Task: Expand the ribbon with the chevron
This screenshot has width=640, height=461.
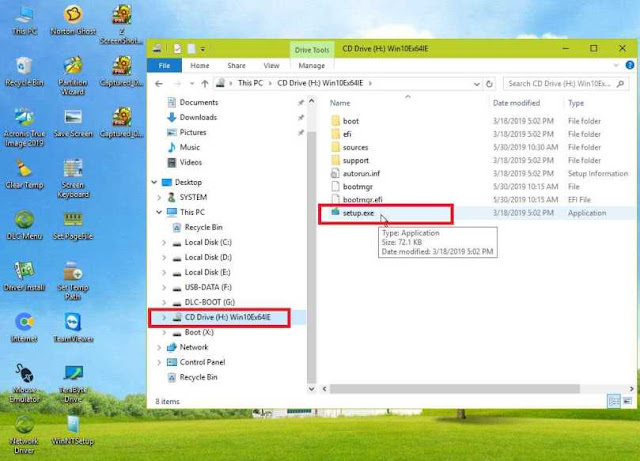Action: (x=616, y=65)
